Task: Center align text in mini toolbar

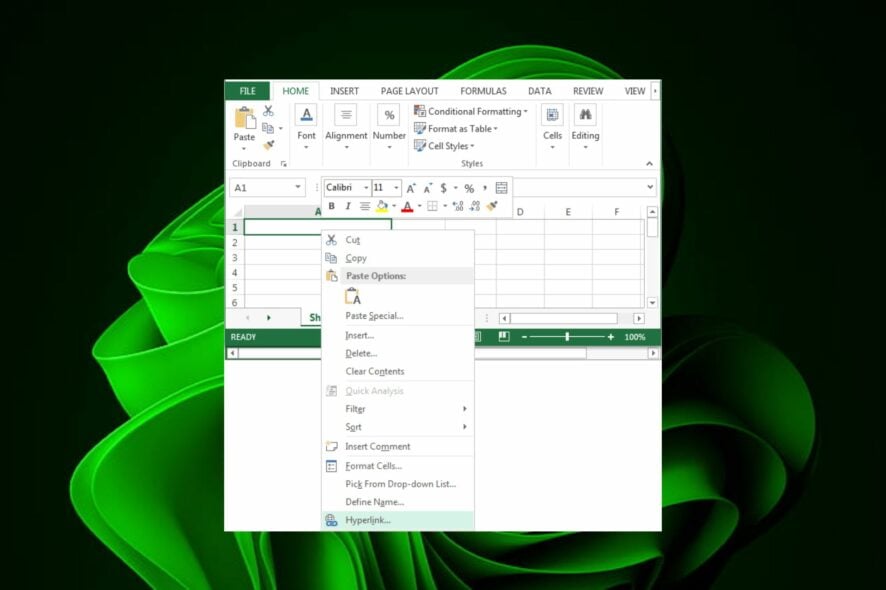Action: point(365,206)
